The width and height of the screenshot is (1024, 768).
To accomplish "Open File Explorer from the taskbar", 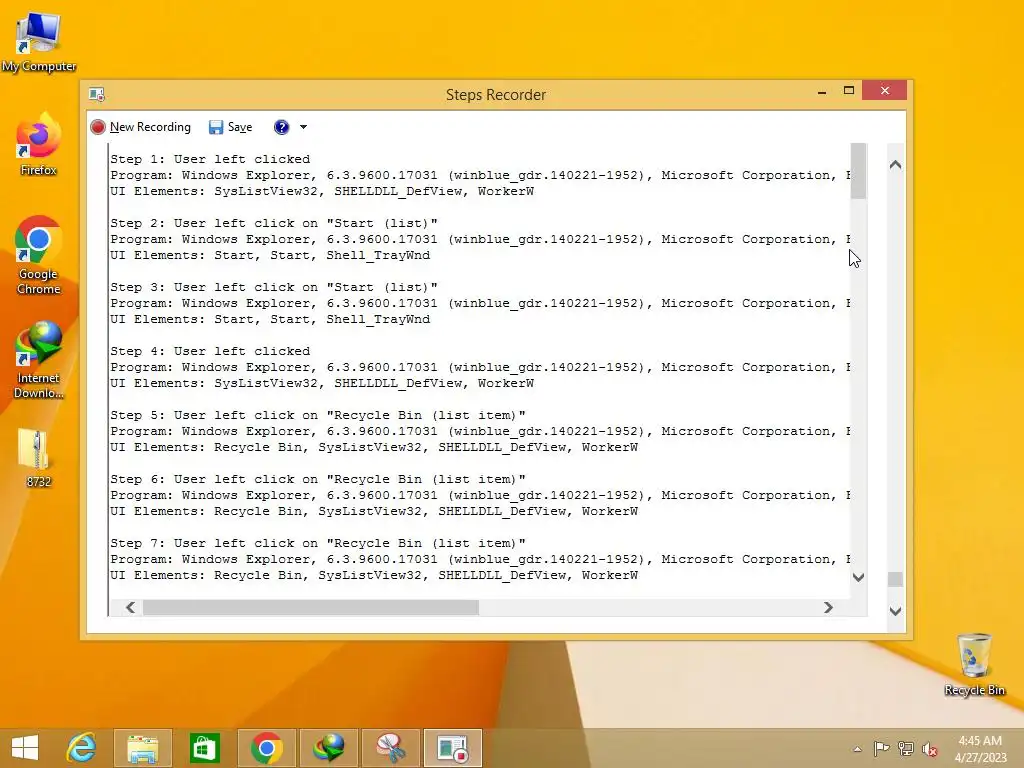I will [x=142, y=748].
